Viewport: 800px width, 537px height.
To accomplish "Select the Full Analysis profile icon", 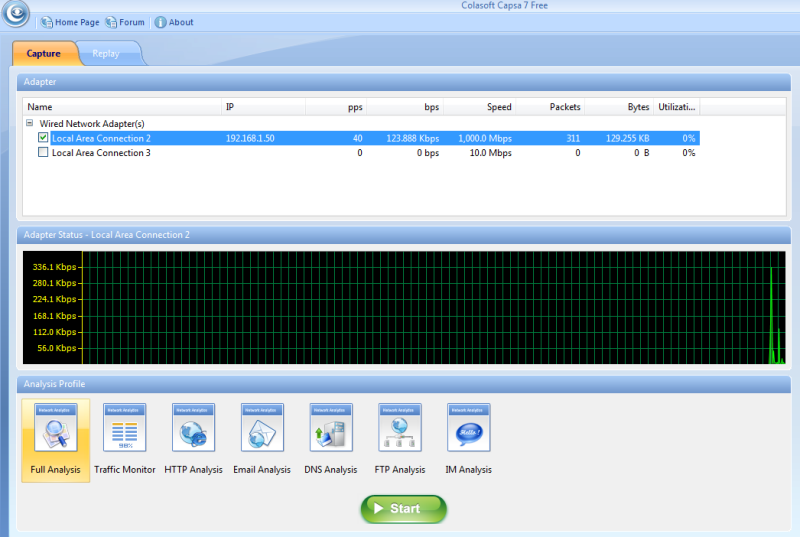I will pos(56,427).
